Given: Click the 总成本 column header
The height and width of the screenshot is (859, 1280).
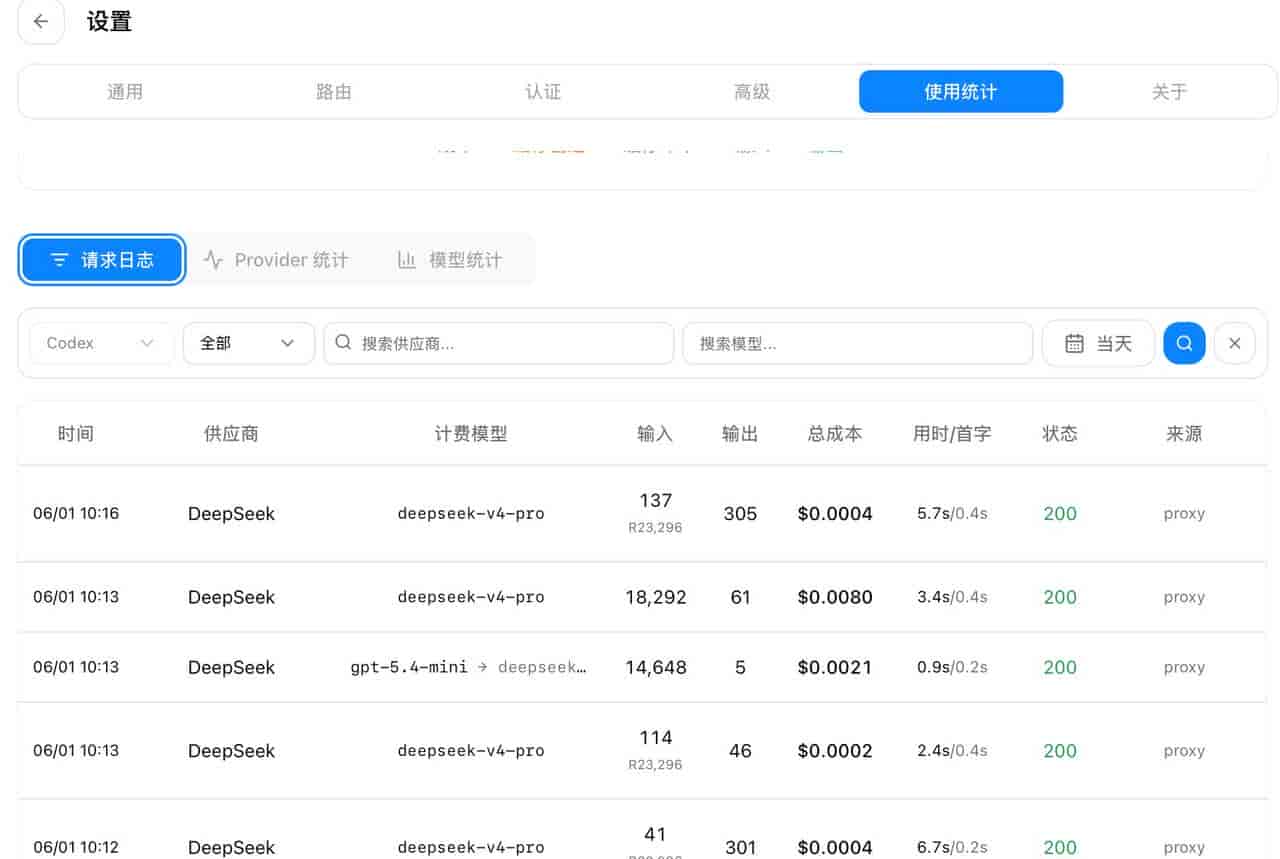Looking at the screenshot, I should [835, 434].
